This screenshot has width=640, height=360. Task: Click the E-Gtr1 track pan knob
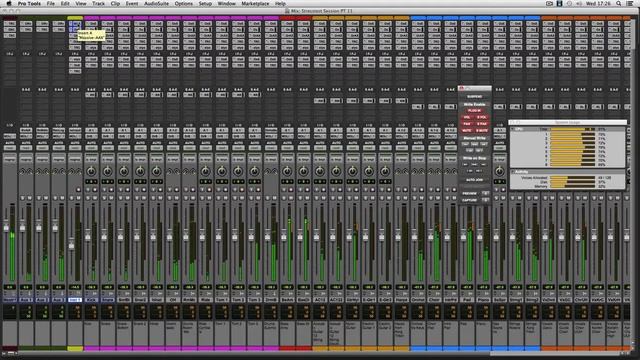[x=369, y=171]
